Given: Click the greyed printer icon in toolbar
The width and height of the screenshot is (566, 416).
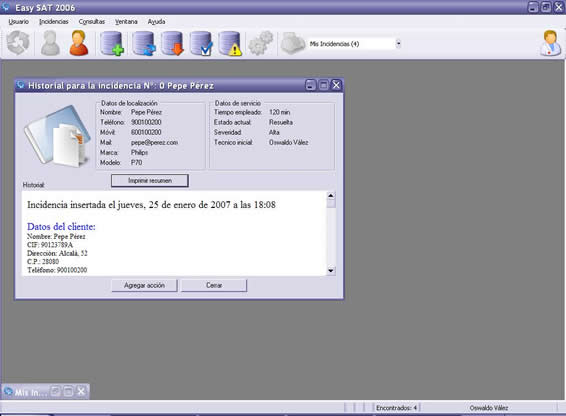Looking at the screenshot, I should 293,43.
